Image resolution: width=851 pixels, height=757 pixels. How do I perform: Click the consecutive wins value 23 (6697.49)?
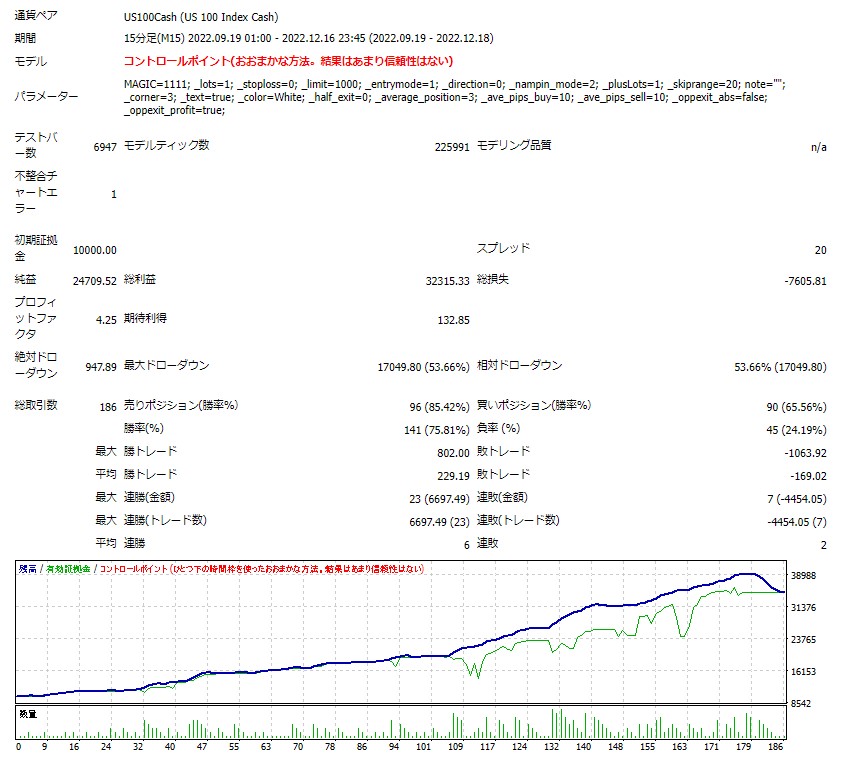coord(439,499)
